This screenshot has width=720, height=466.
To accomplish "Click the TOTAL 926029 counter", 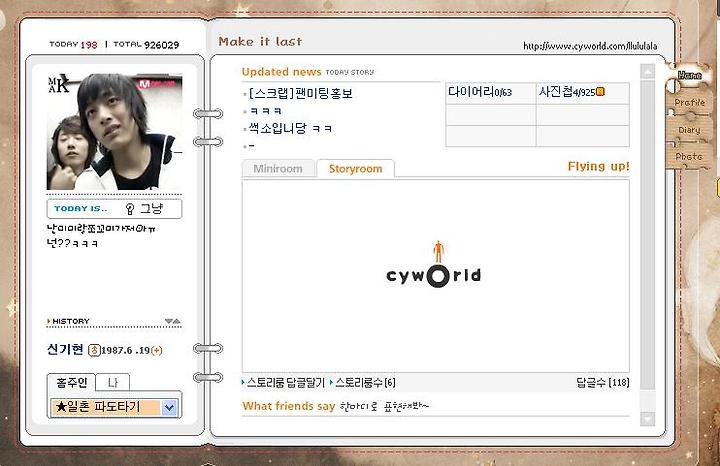I will point(146,45).
